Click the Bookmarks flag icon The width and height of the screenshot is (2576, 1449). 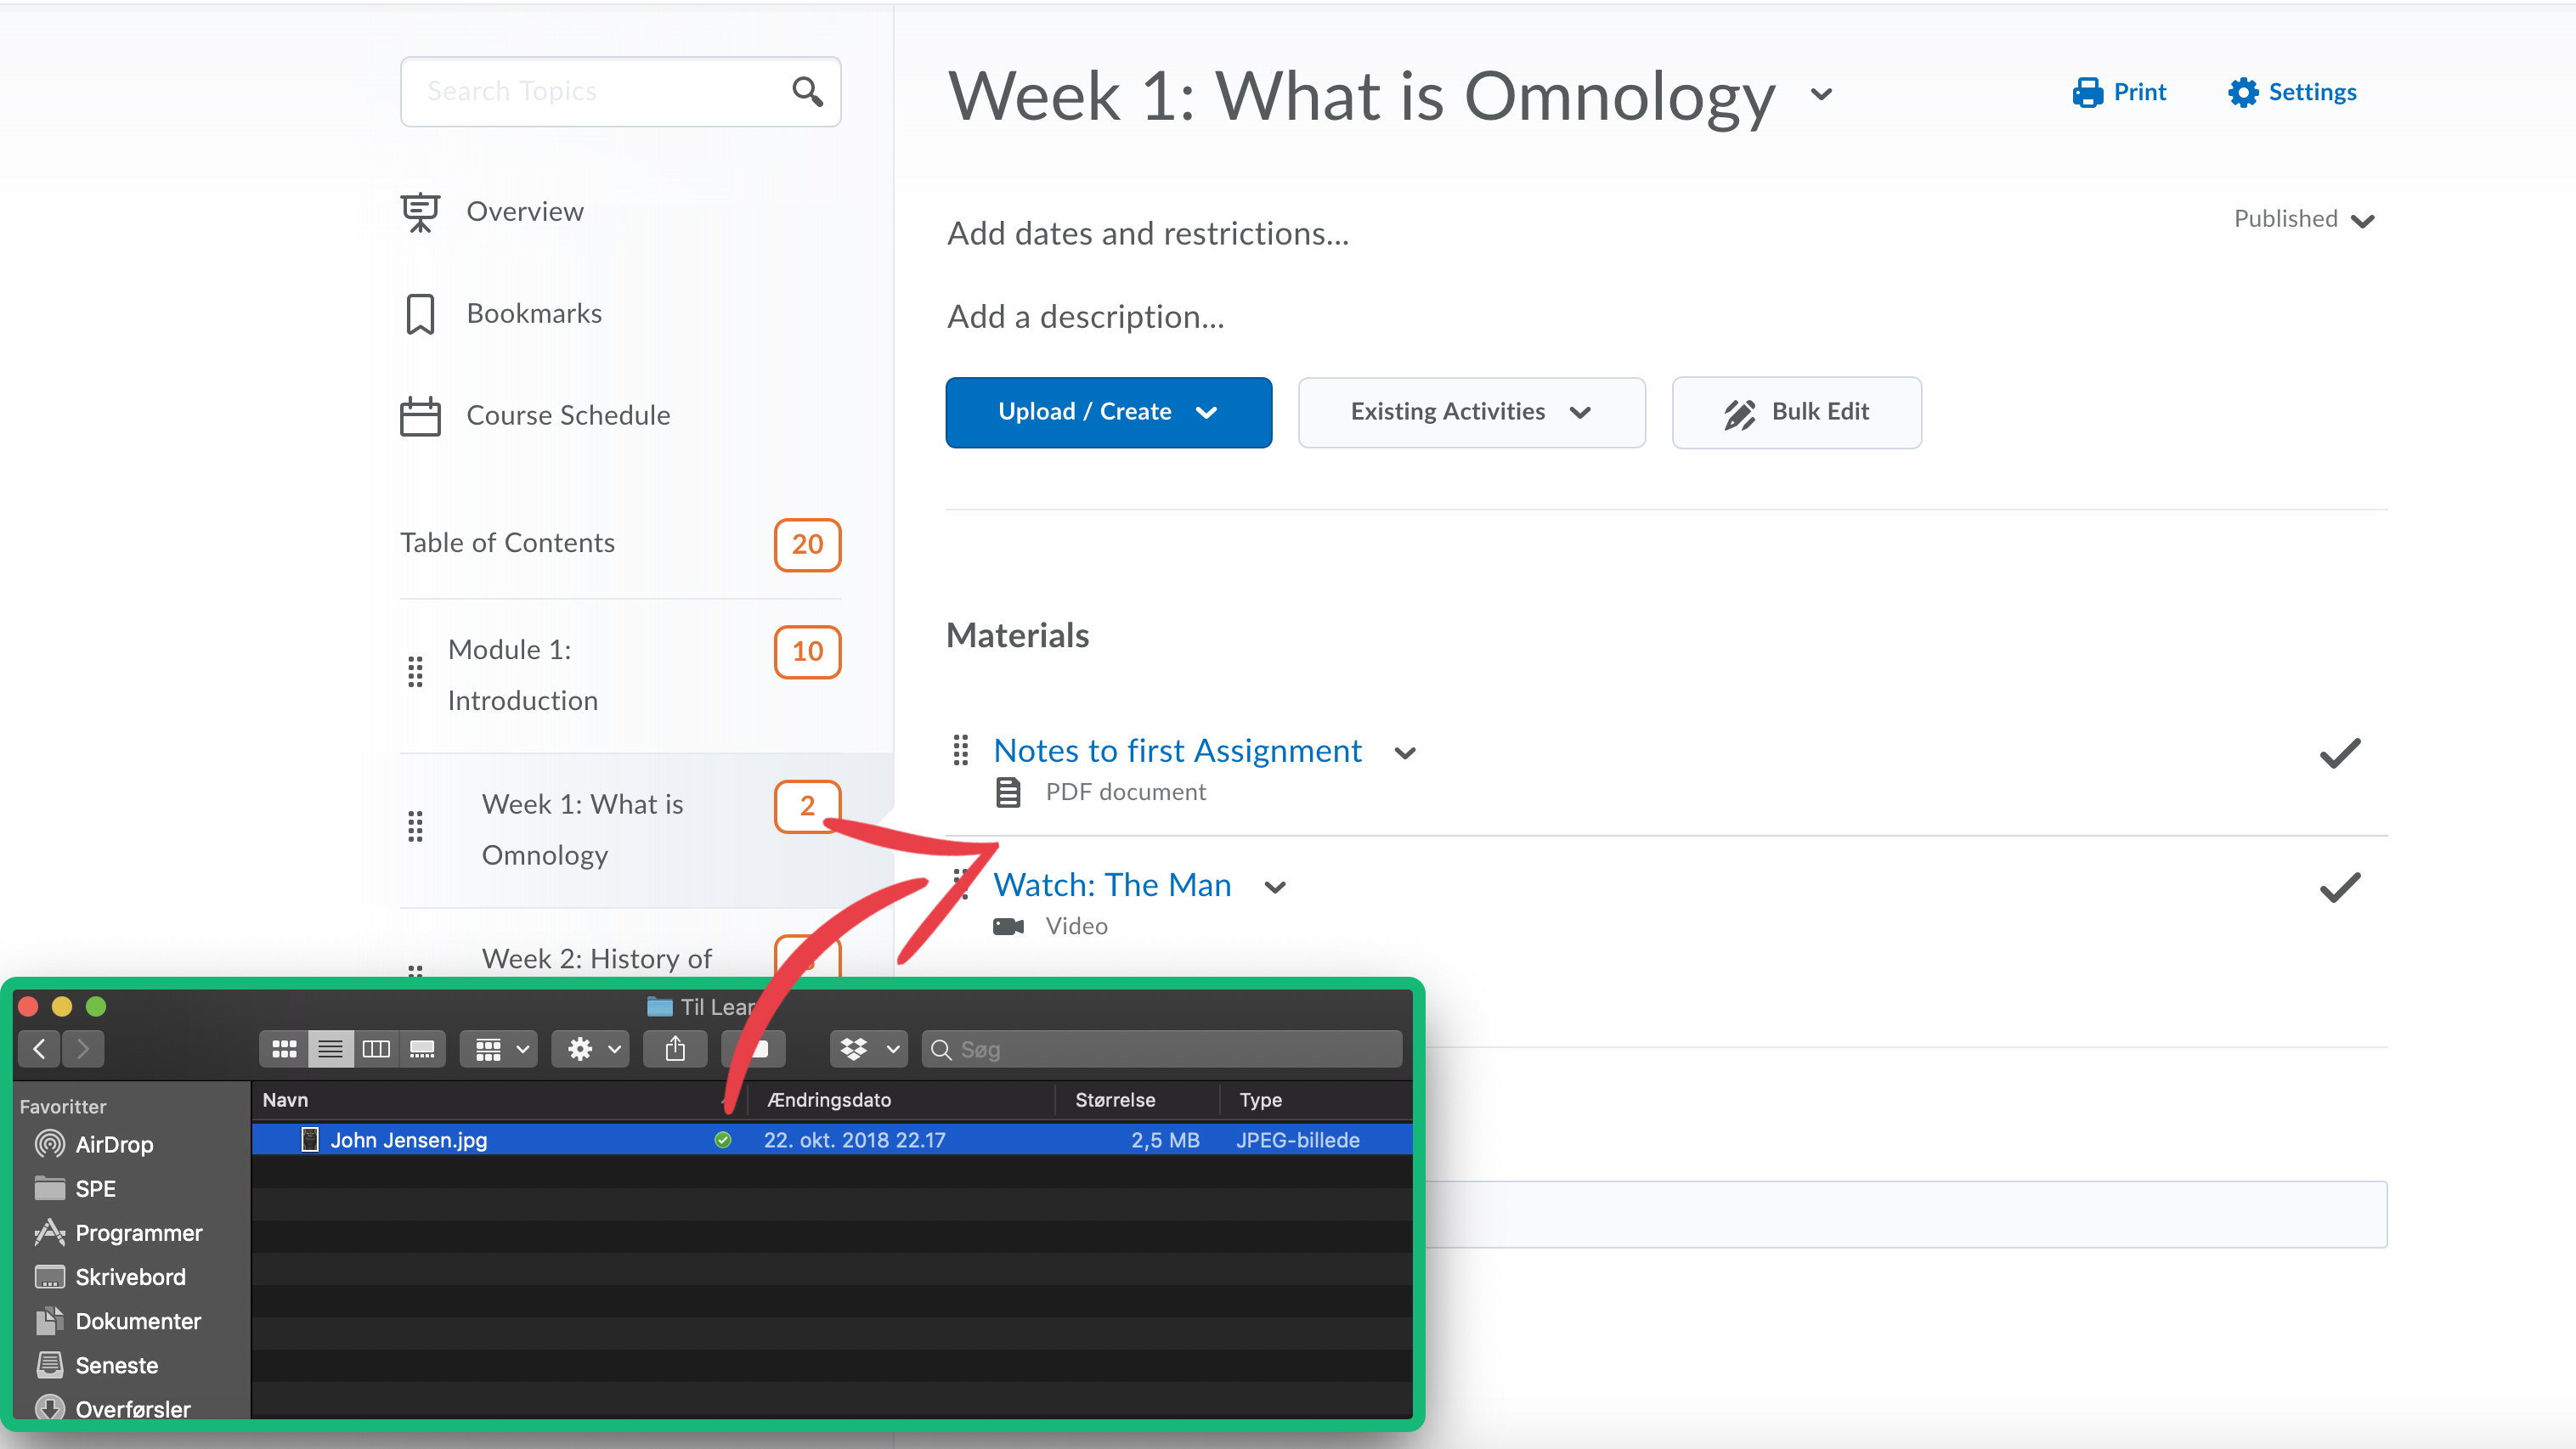[420, 313]
